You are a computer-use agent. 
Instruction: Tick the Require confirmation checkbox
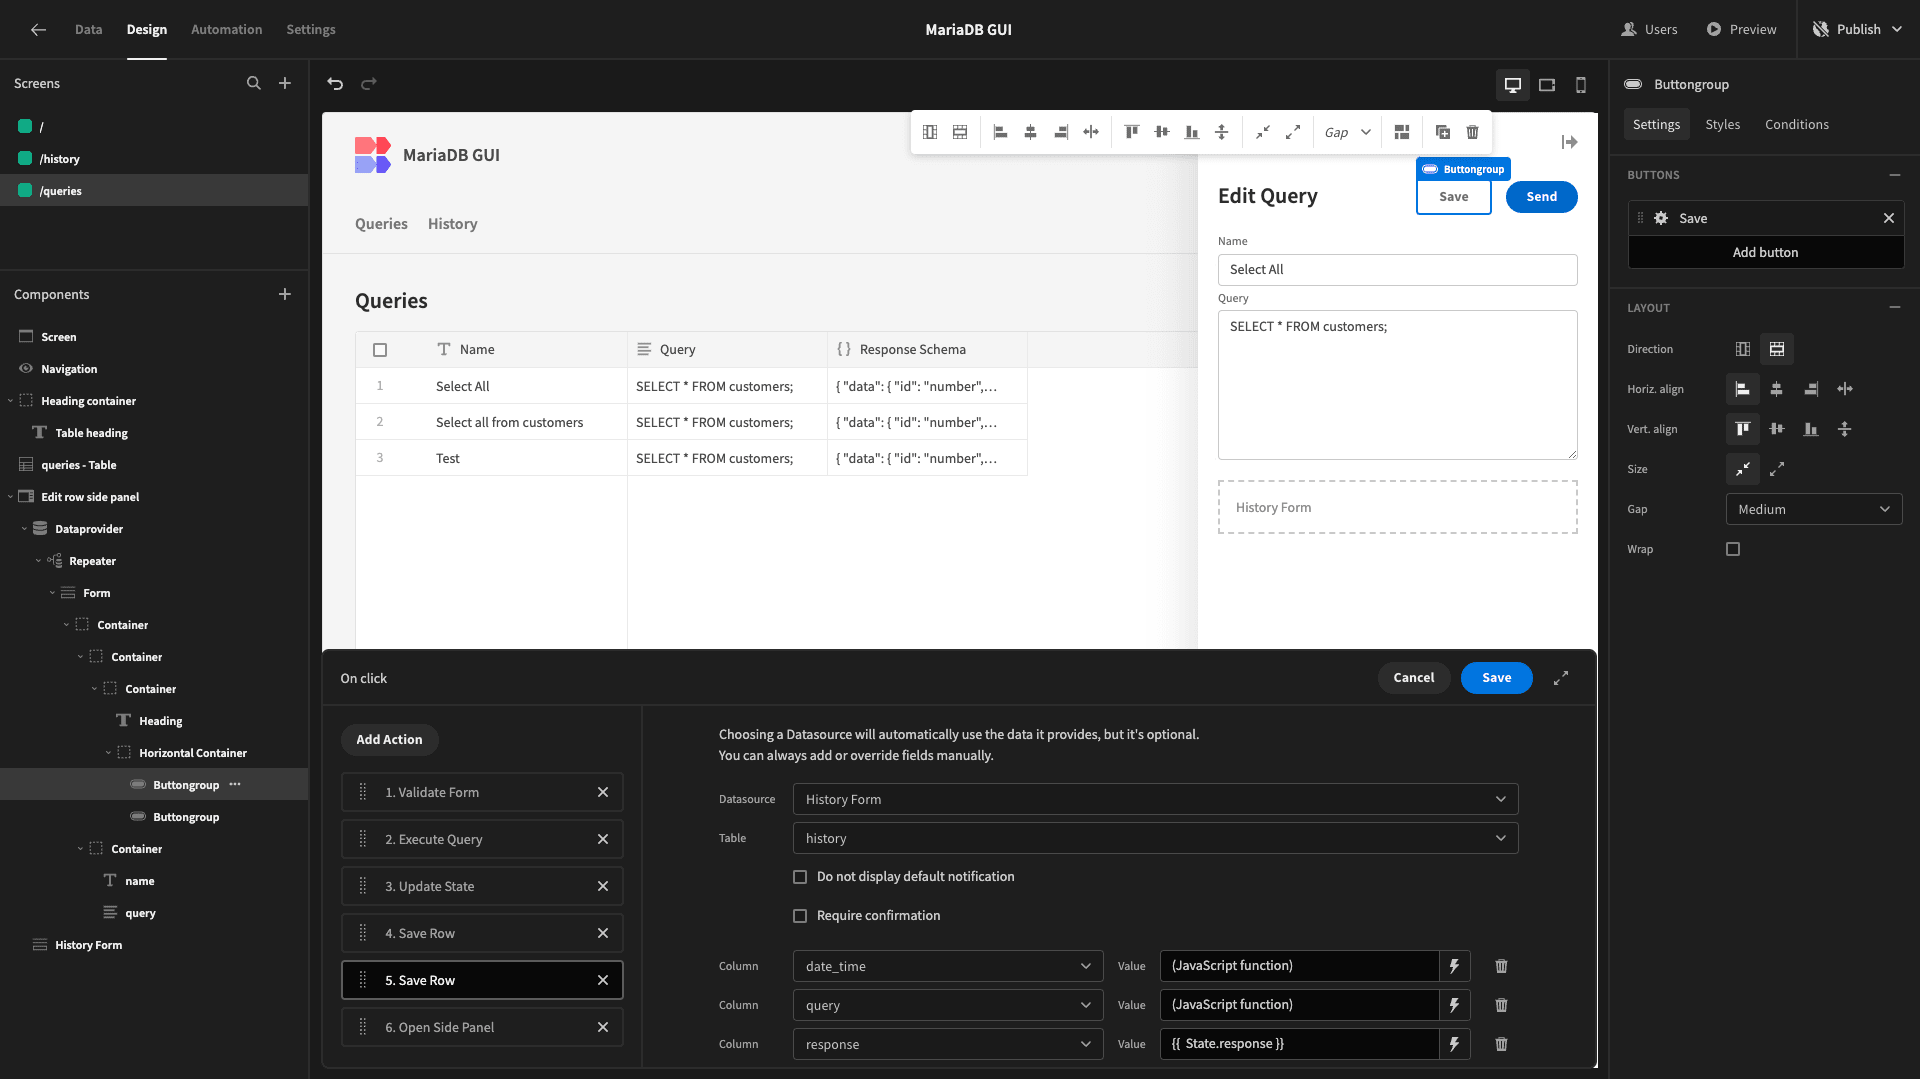click(x=800, y=916)
